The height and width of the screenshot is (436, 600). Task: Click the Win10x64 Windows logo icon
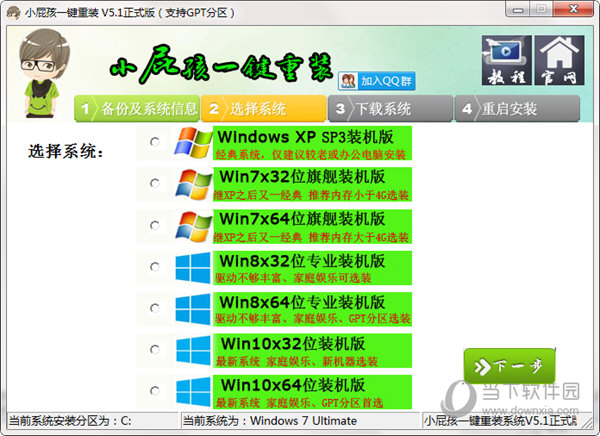(193, 392)
